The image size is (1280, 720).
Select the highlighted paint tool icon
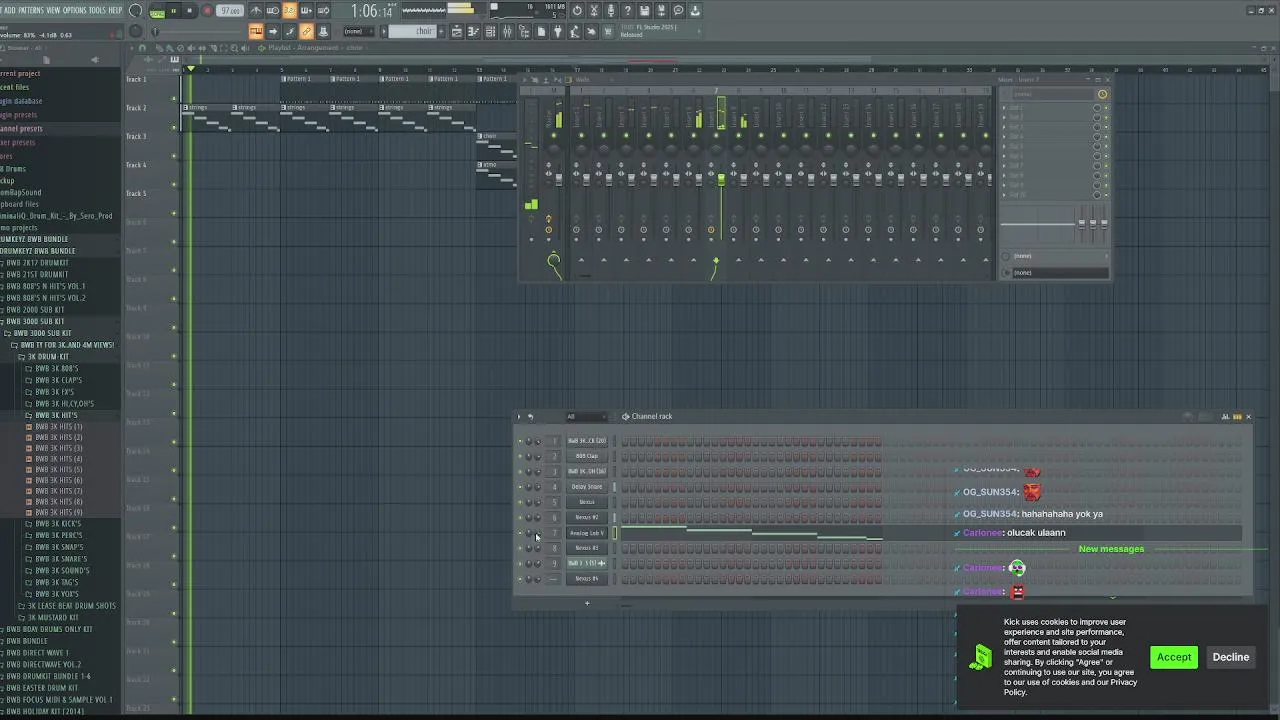(x=306, y=31)
